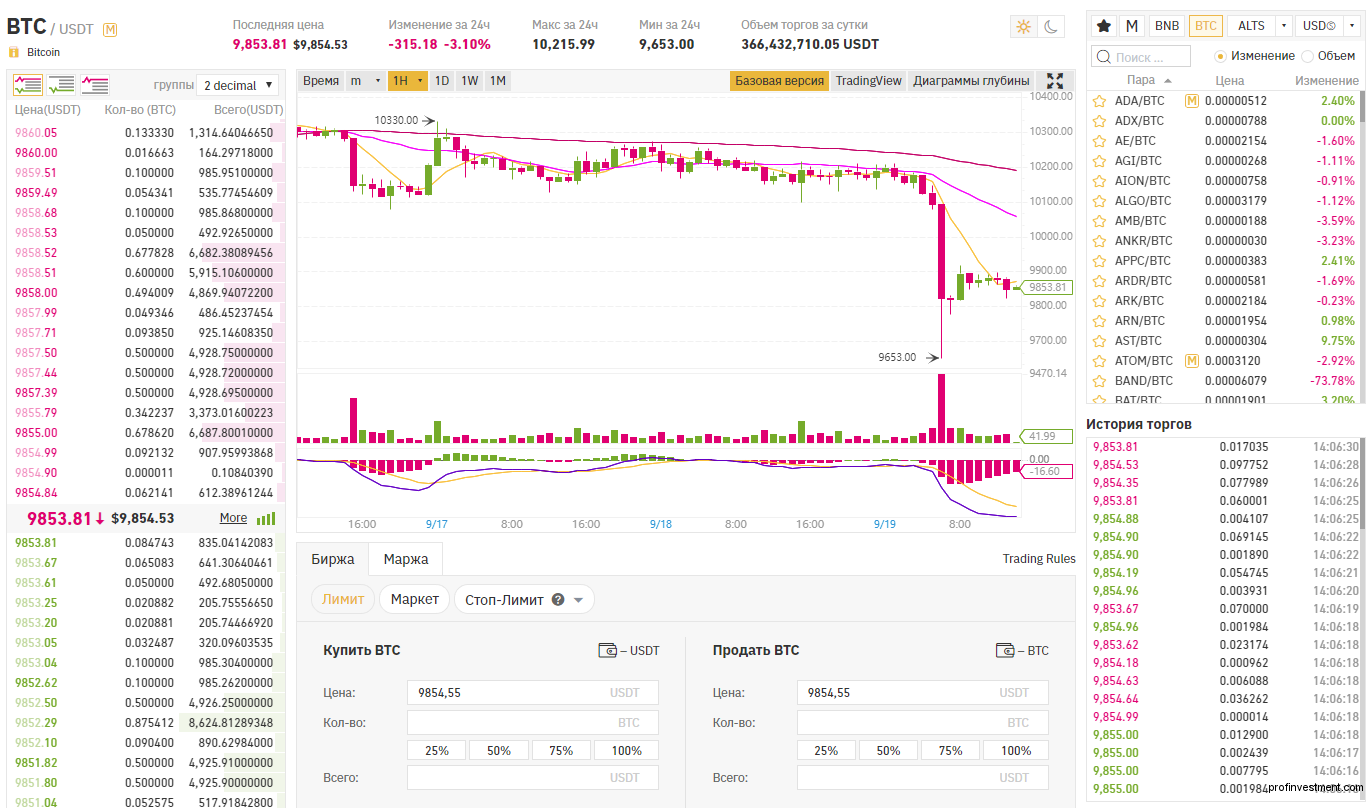The image size is (1368, 808).
Task: Favorite the ALGO/BTC pair star
Action: tap(1099, 201)
